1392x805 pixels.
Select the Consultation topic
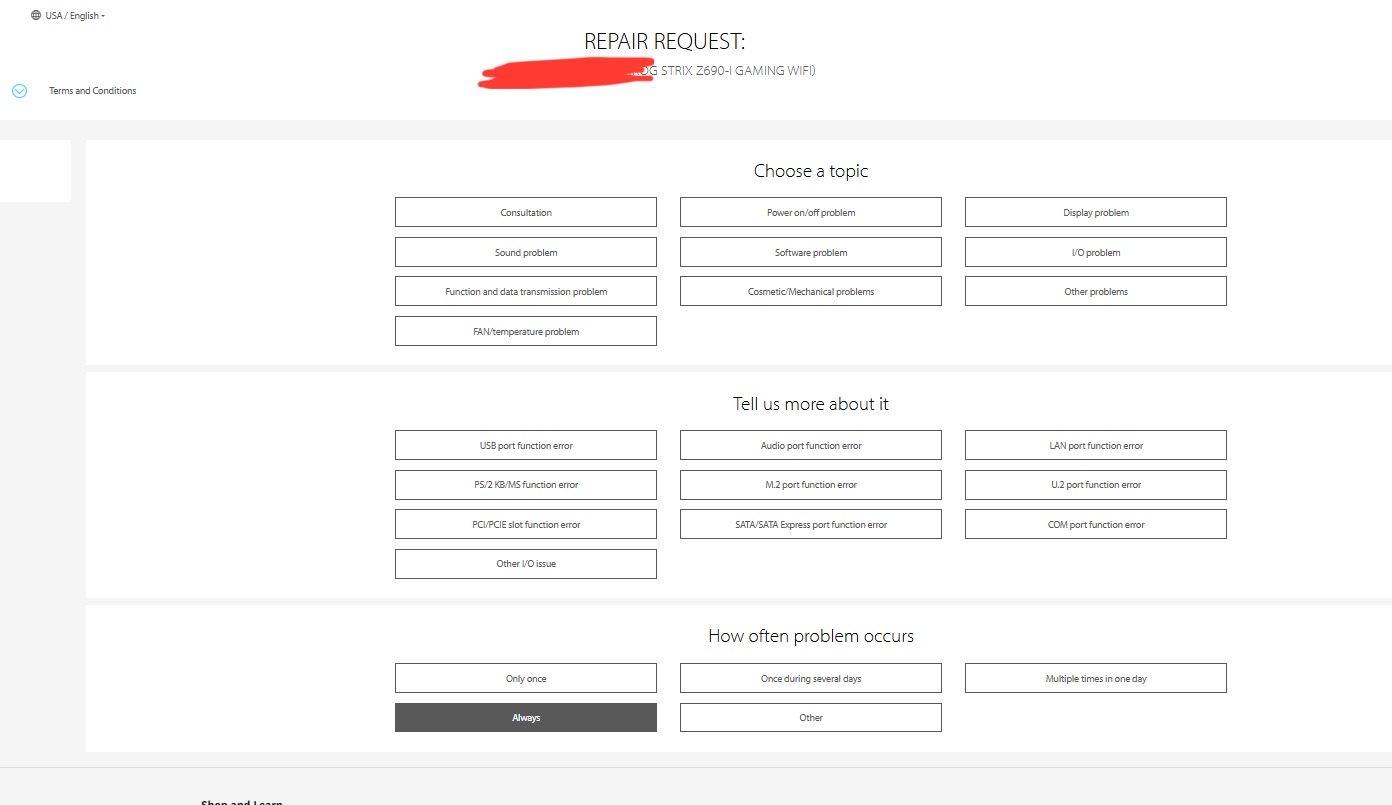[526, 212]
